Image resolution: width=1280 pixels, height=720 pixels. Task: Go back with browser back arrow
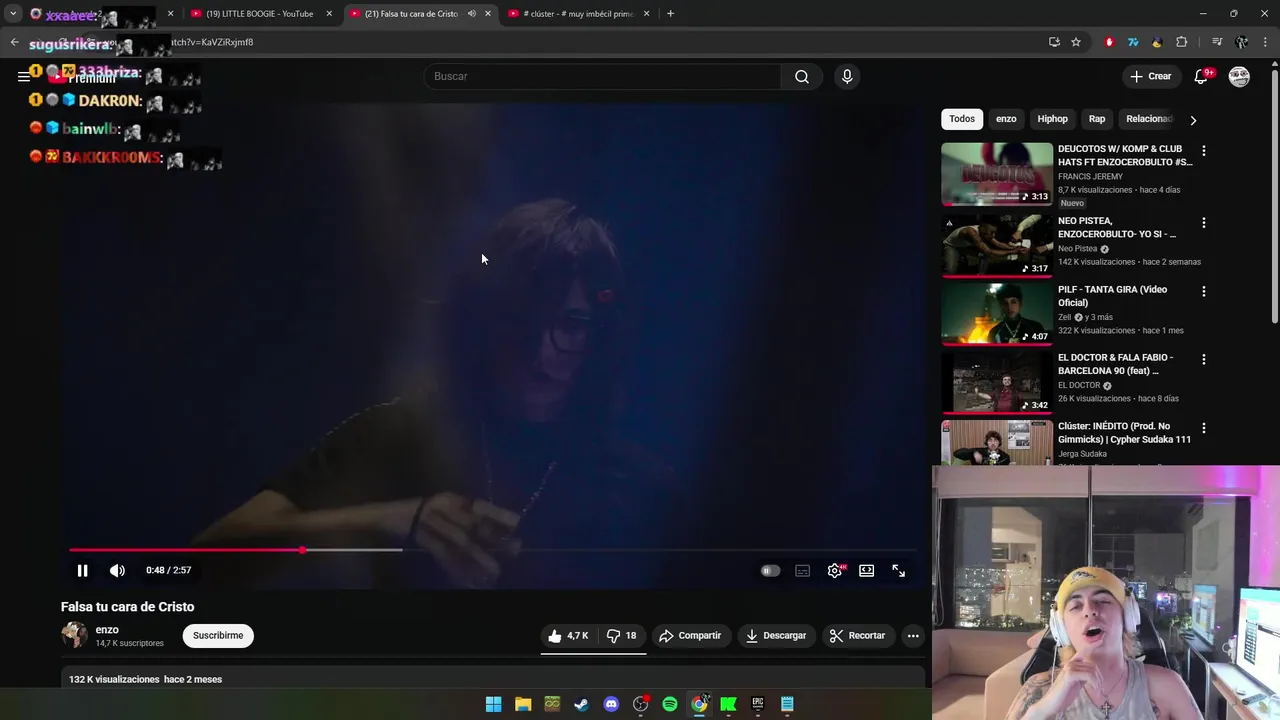click(x=14, y=42)
